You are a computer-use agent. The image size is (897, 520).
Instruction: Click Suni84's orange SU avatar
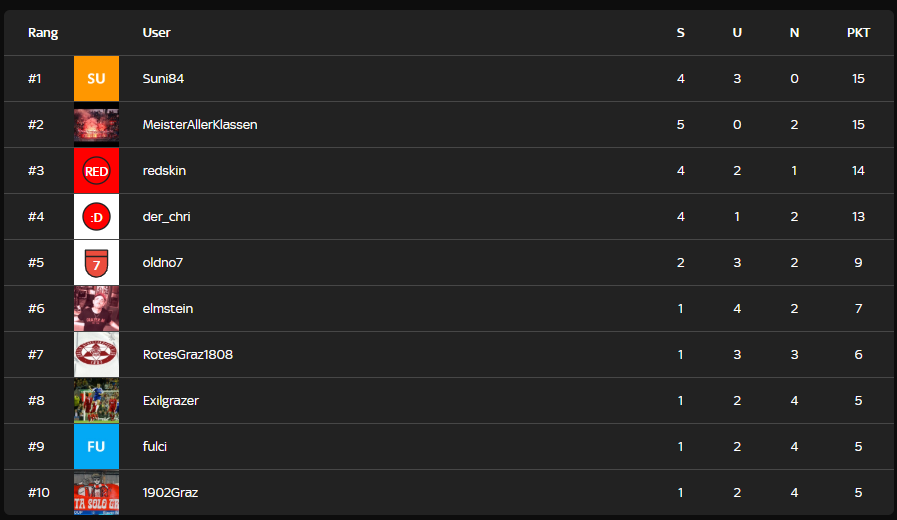point(96,79)
